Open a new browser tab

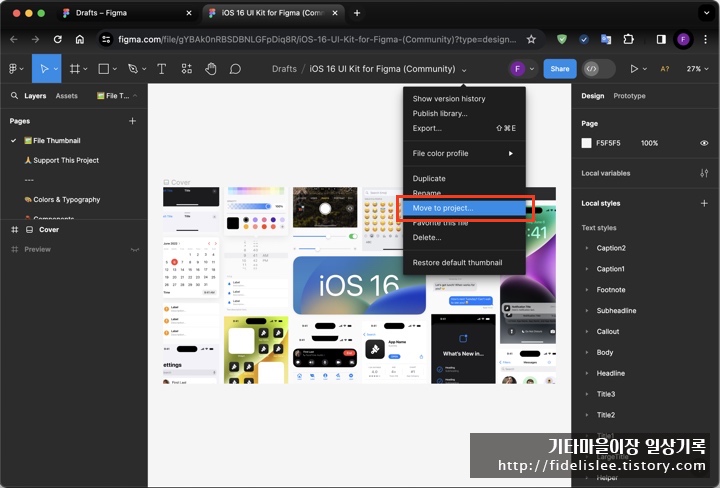pyautogui.click(x=357, y=13)
